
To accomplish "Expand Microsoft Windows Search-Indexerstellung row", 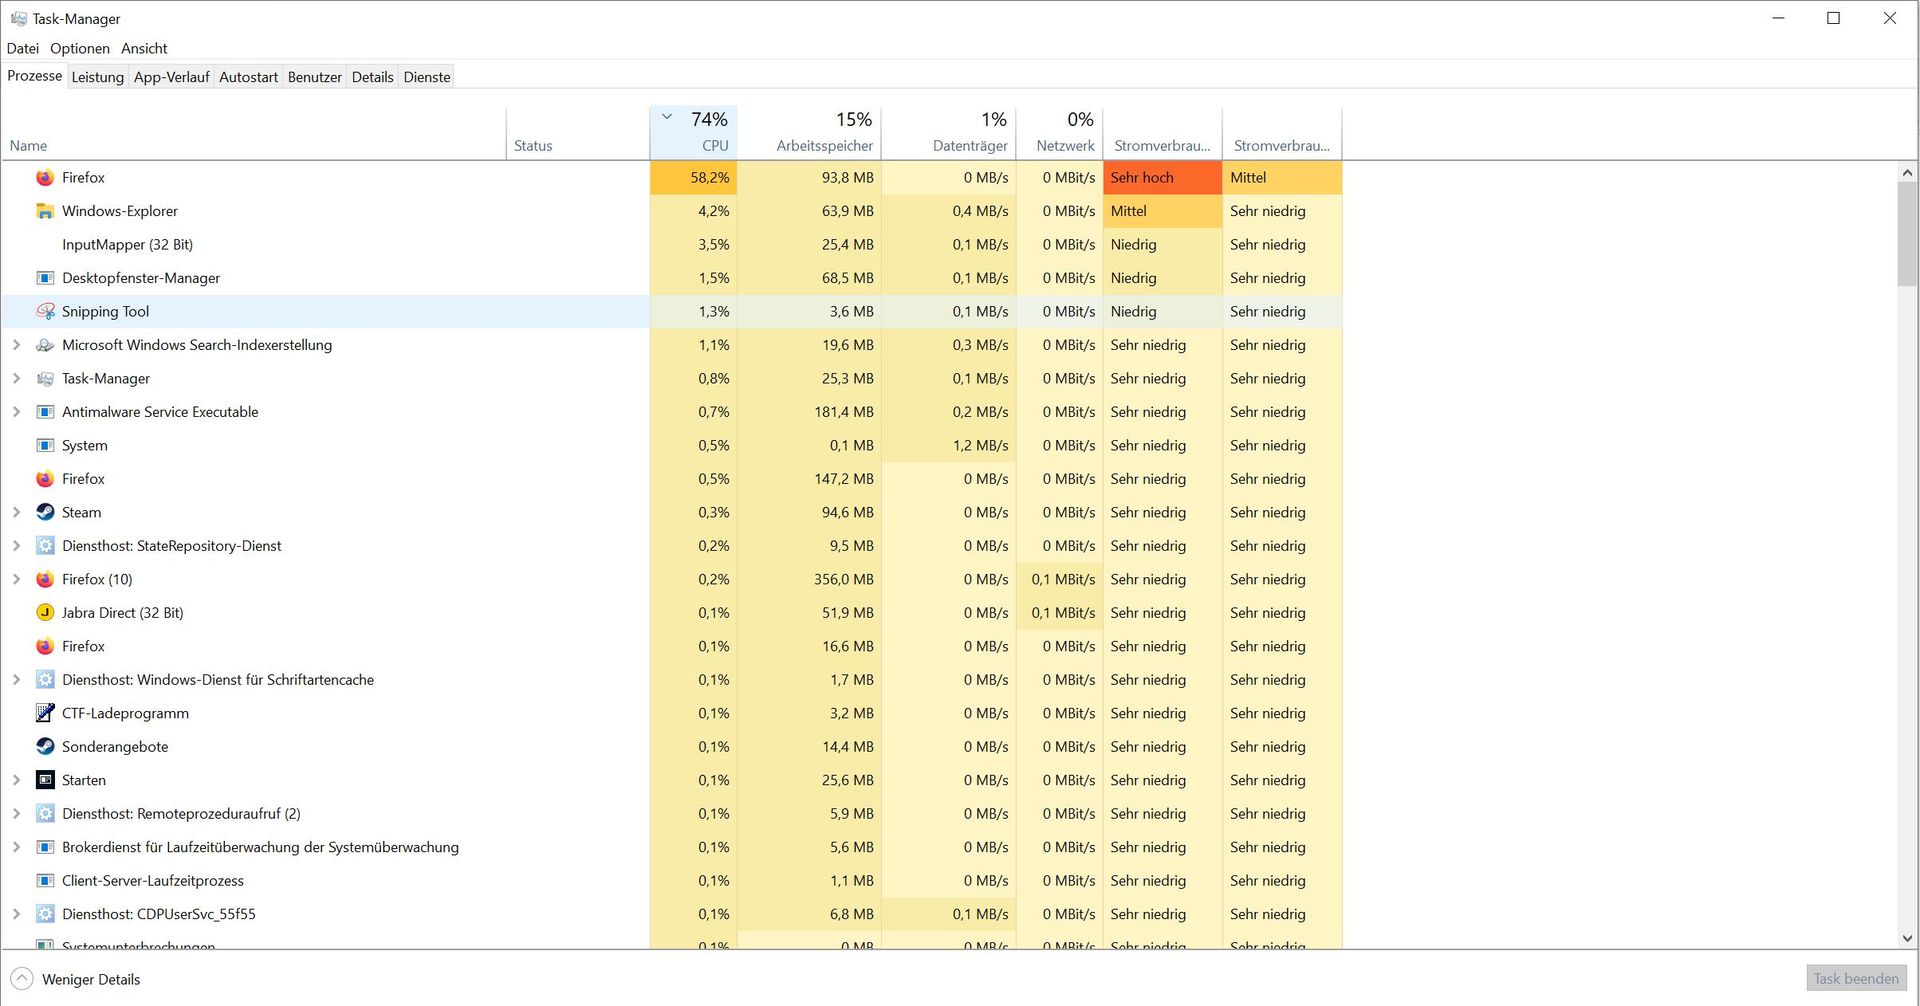I will [16, 345].
